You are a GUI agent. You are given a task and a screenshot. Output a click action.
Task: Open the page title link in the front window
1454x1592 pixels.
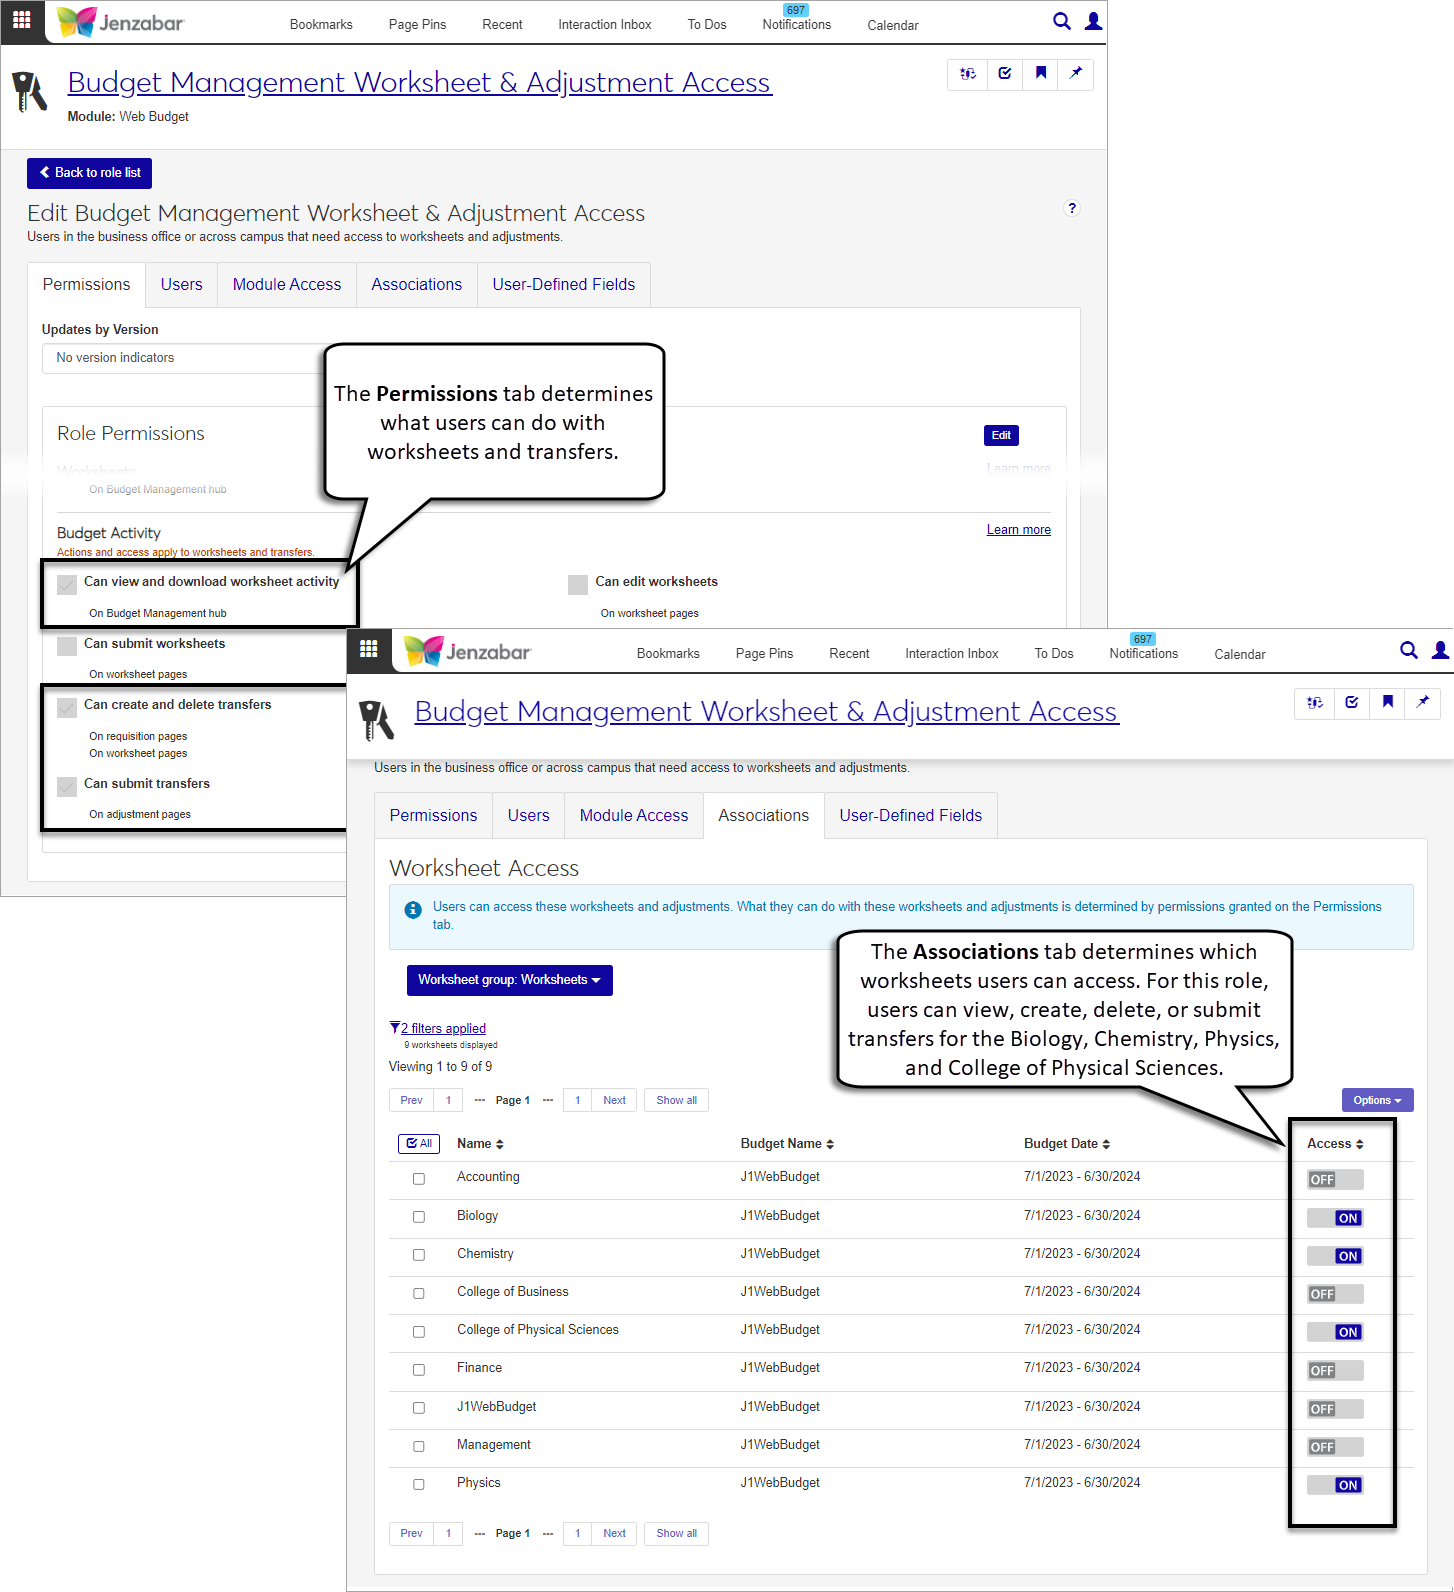coord(767,712)
